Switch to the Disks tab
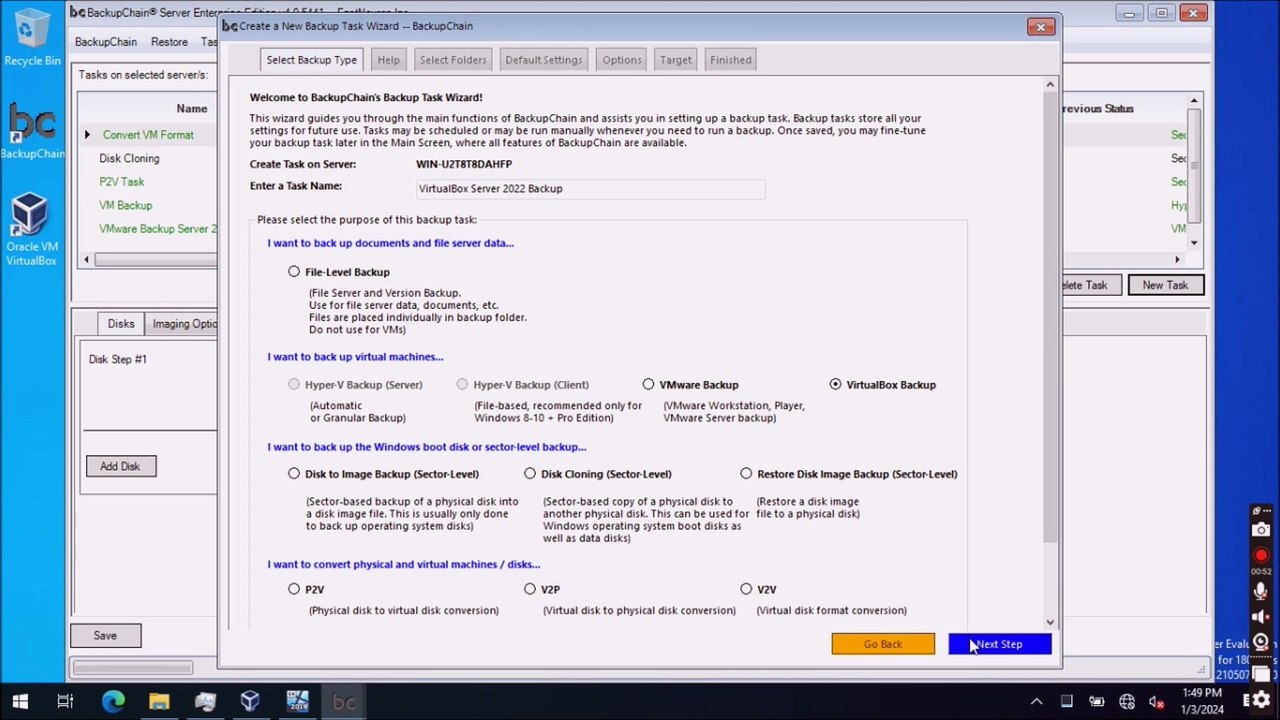 (x=121, y=324)
